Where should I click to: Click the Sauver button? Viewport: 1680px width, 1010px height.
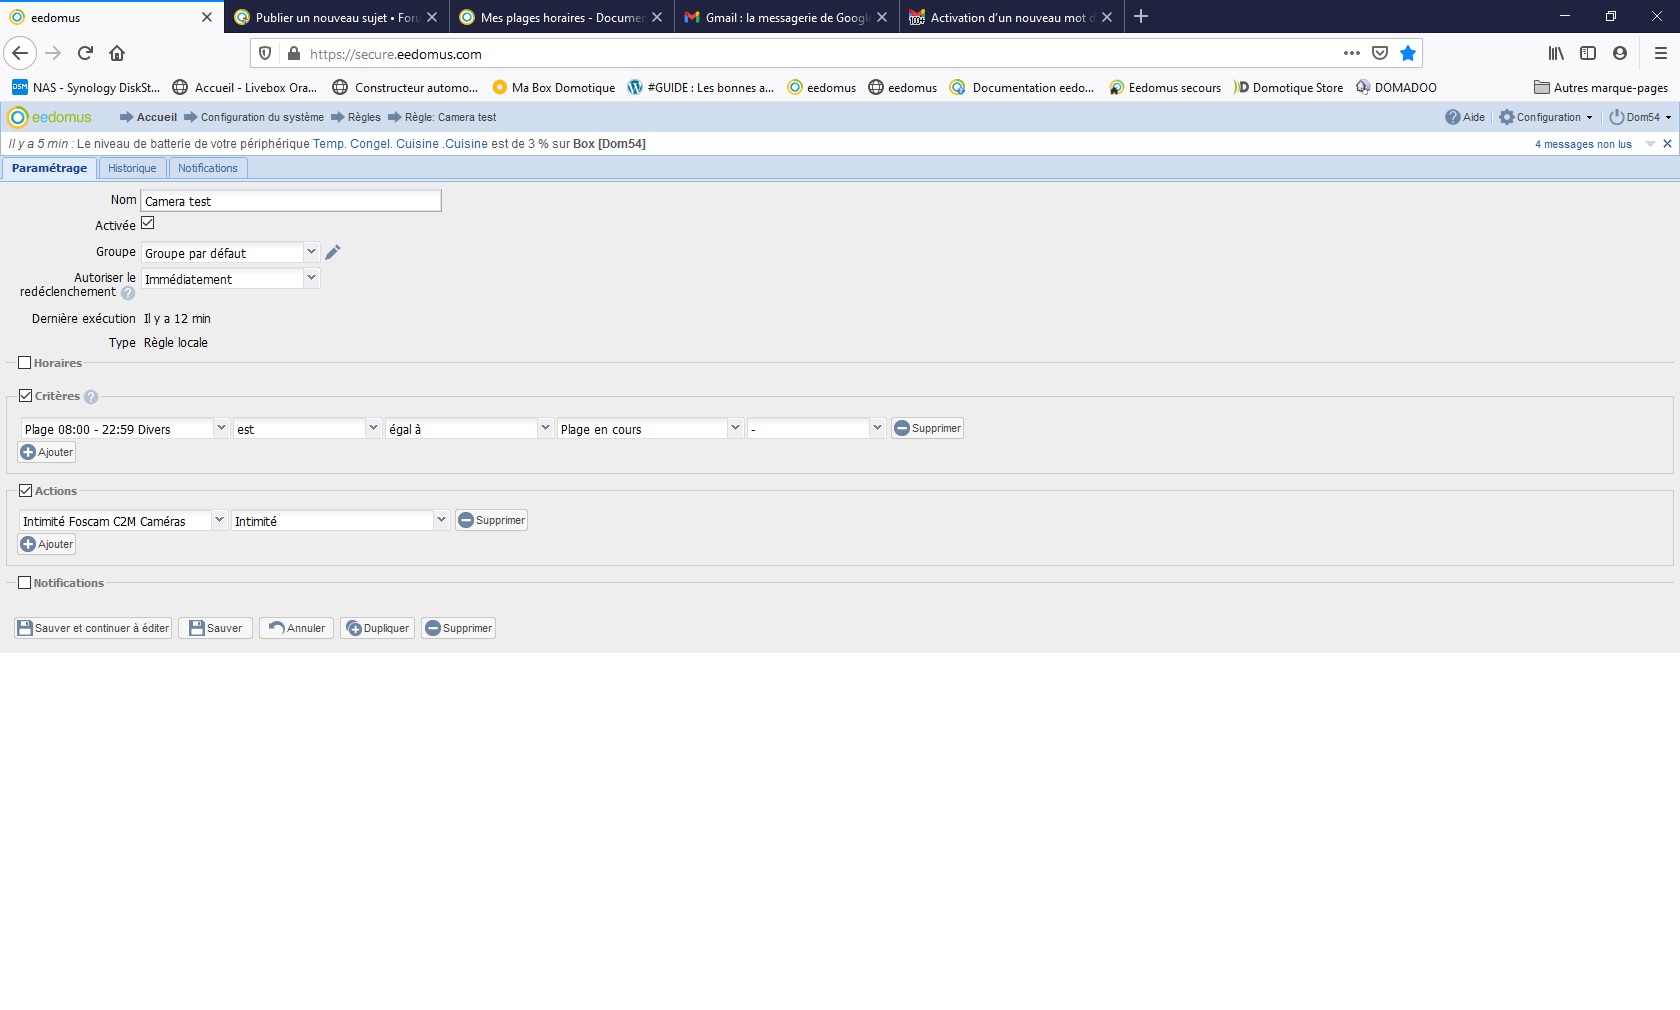(x=215, y=628)
